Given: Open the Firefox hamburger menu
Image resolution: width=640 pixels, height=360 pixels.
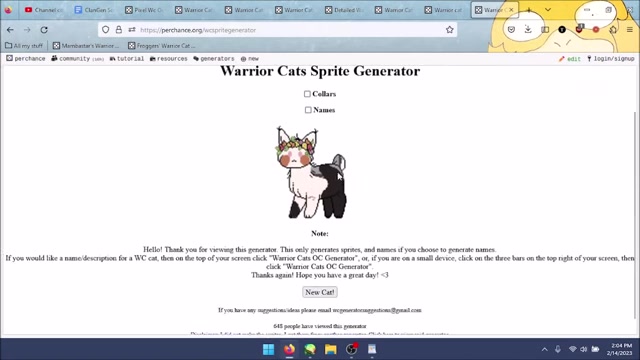Looking at the screenshot, I should pos(630,29).
